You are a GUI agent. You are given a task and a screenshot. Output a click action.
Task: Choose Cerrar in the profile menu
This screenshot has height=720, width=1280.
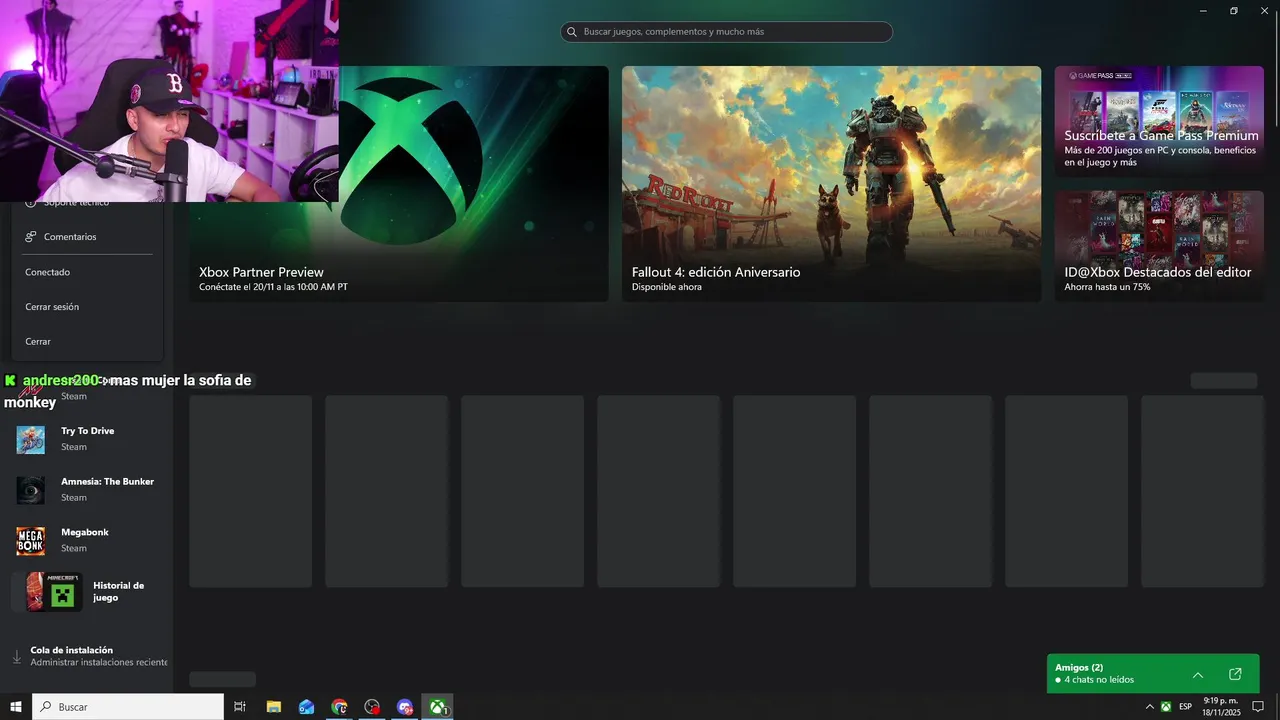coord(87,342)
